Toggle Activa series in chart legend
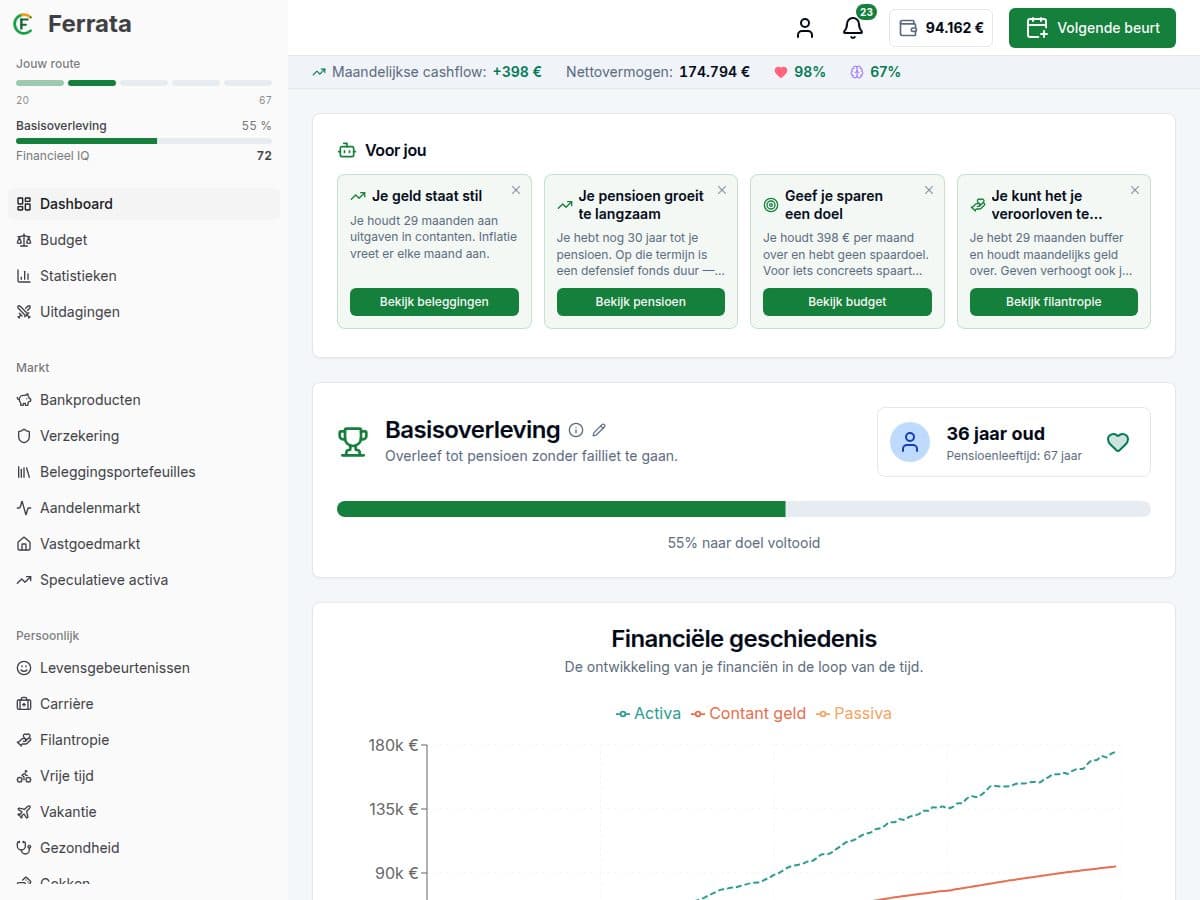 point(648,713)
